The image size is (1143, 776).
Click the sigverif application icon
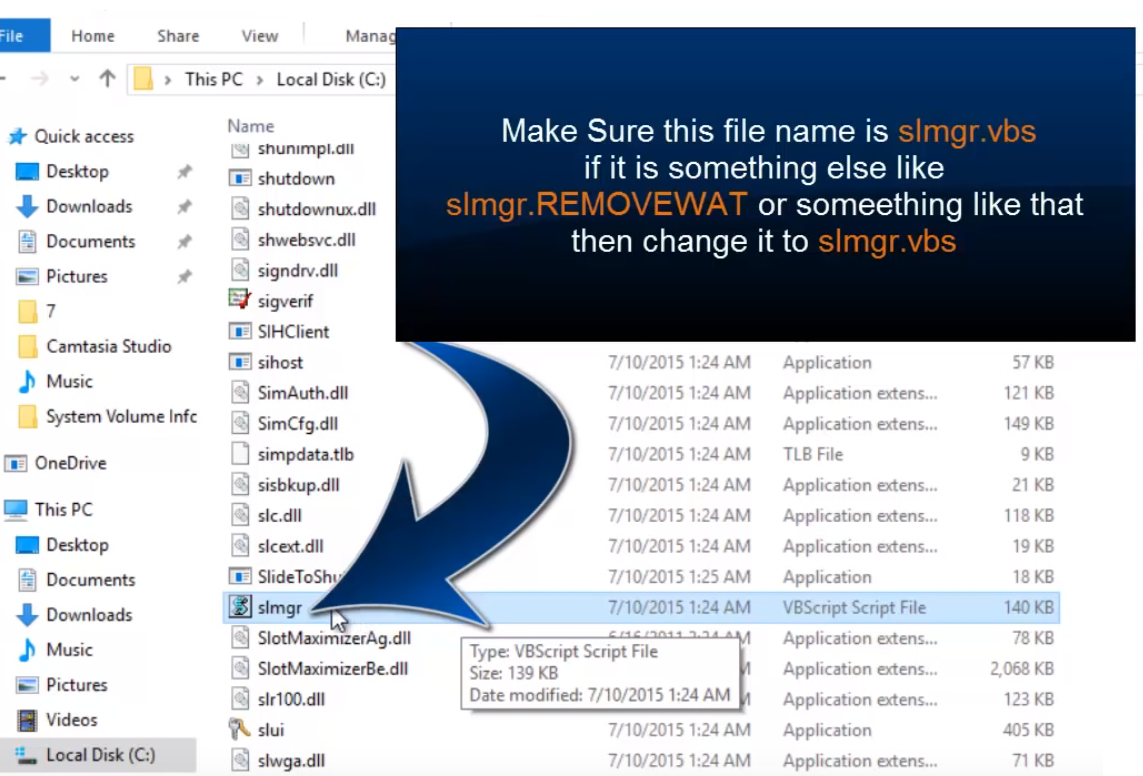(240, 300)
